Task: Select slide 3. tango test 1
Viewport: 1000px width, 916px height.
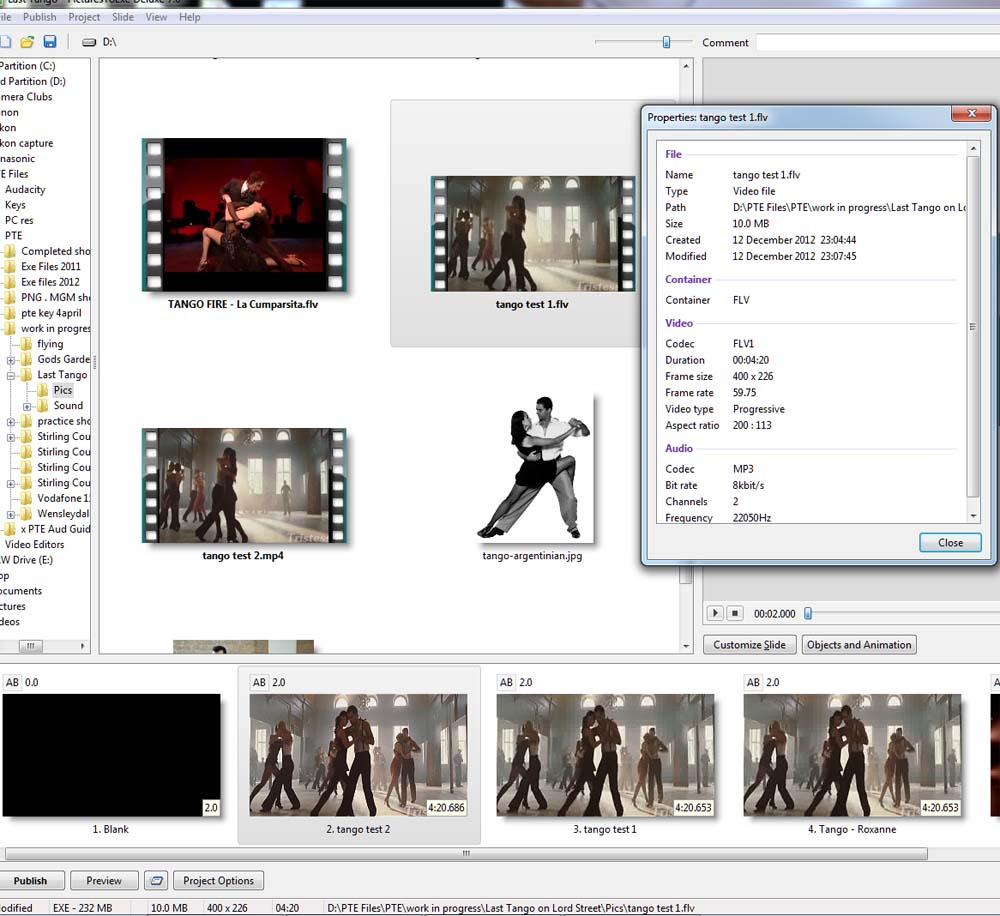Action: [605, 755]
